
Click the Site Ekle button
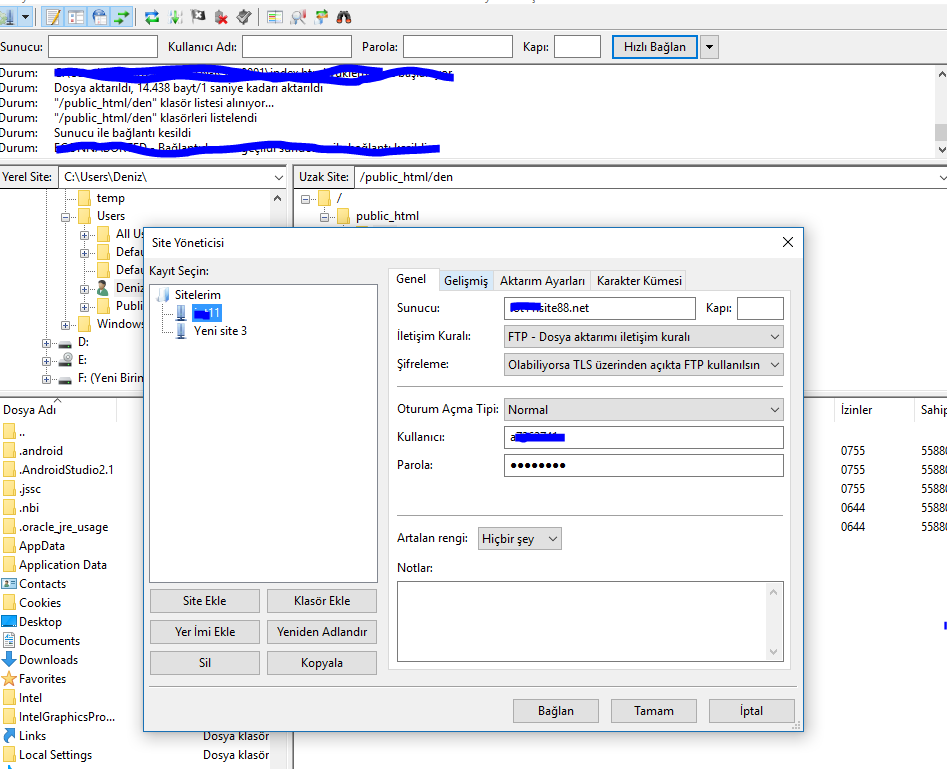click(205, 601)
